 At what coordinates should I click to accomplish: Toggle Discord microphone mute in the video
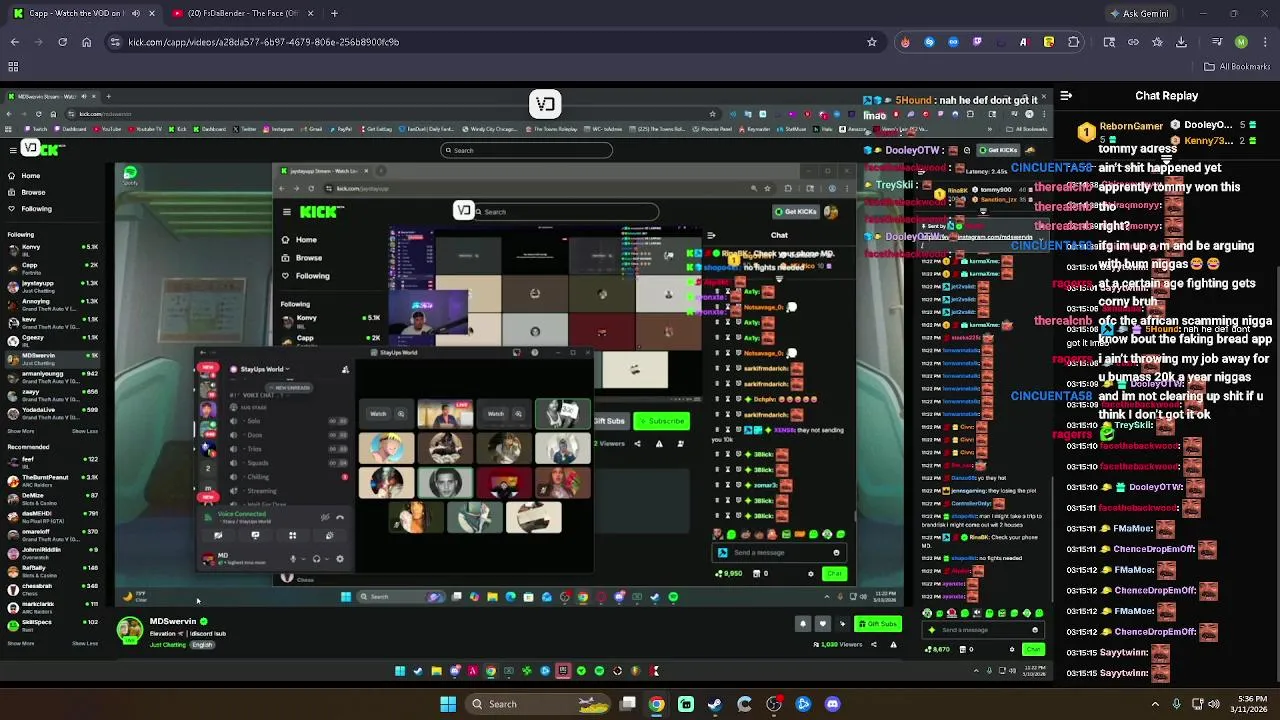(x=293, y=559)
